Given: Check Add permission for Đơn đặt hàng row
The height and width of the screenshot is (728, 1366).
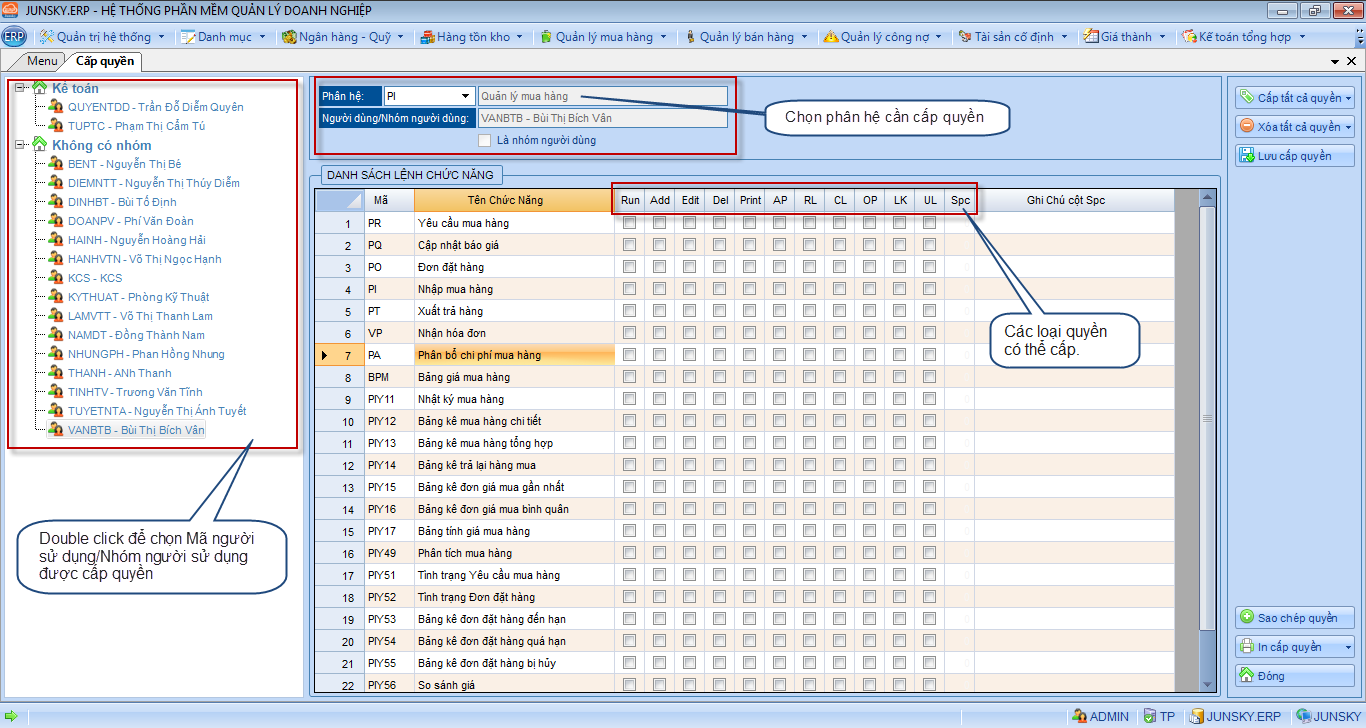Looking at the screenshot, I should click(660, 268).
